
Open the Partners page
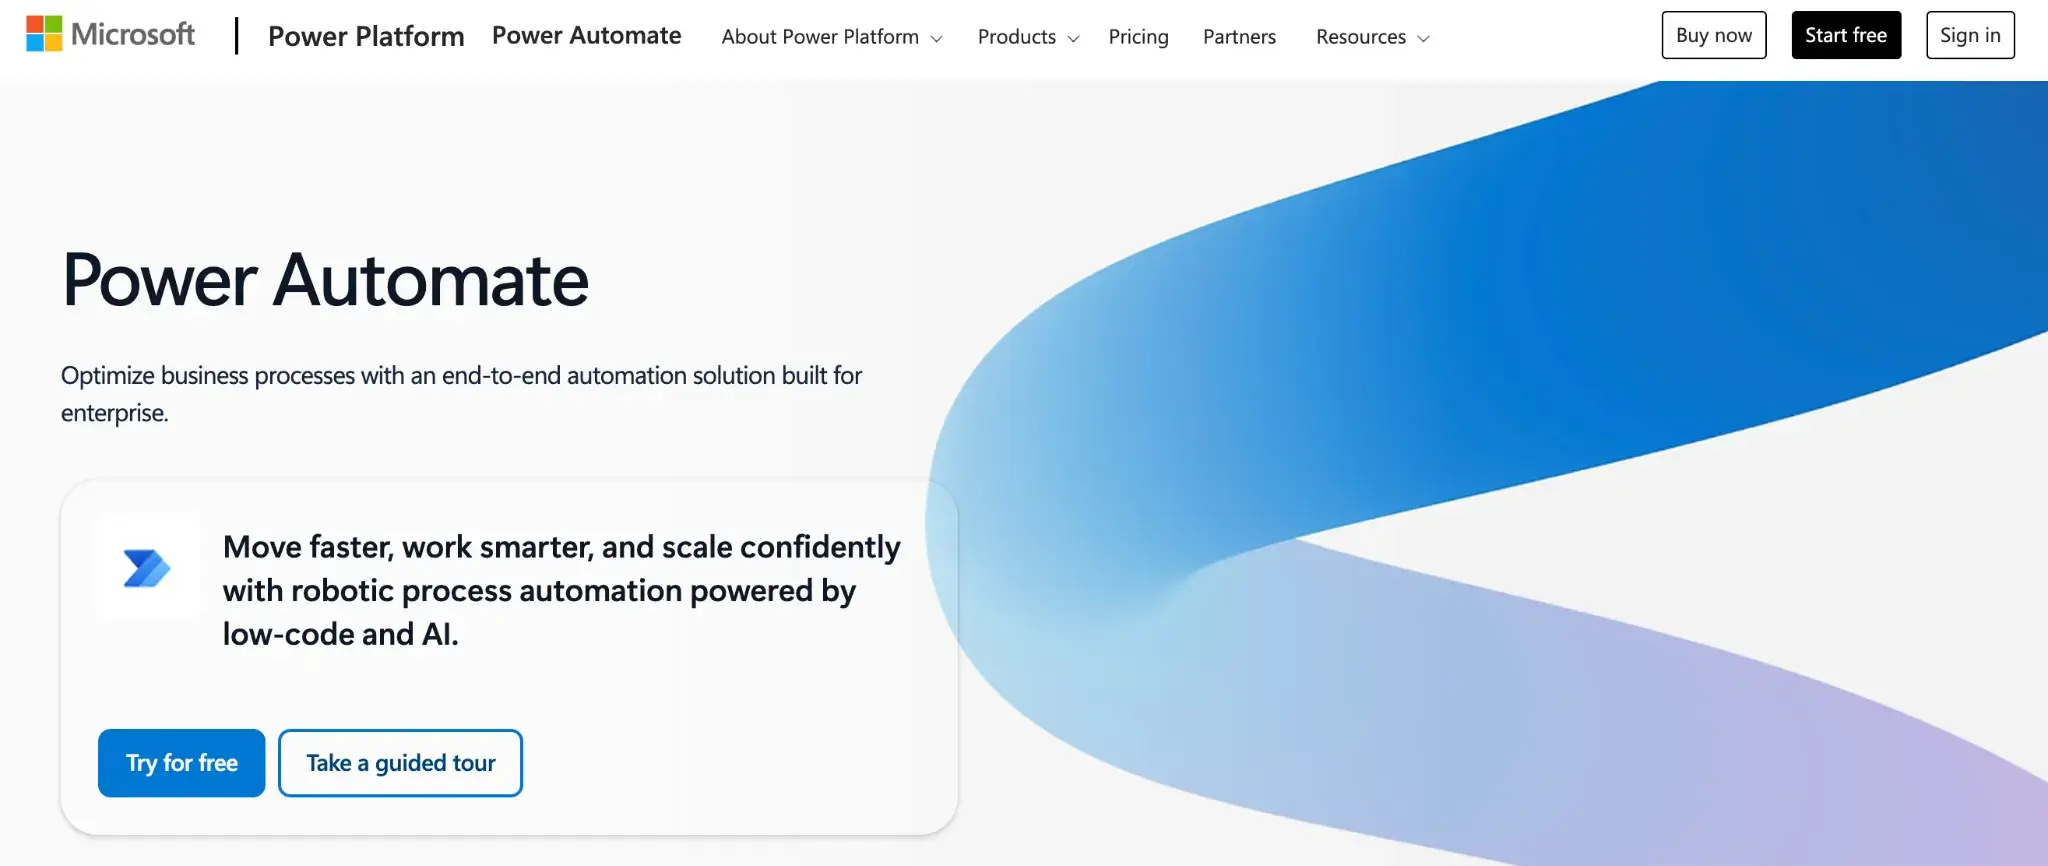(1239, 37)
